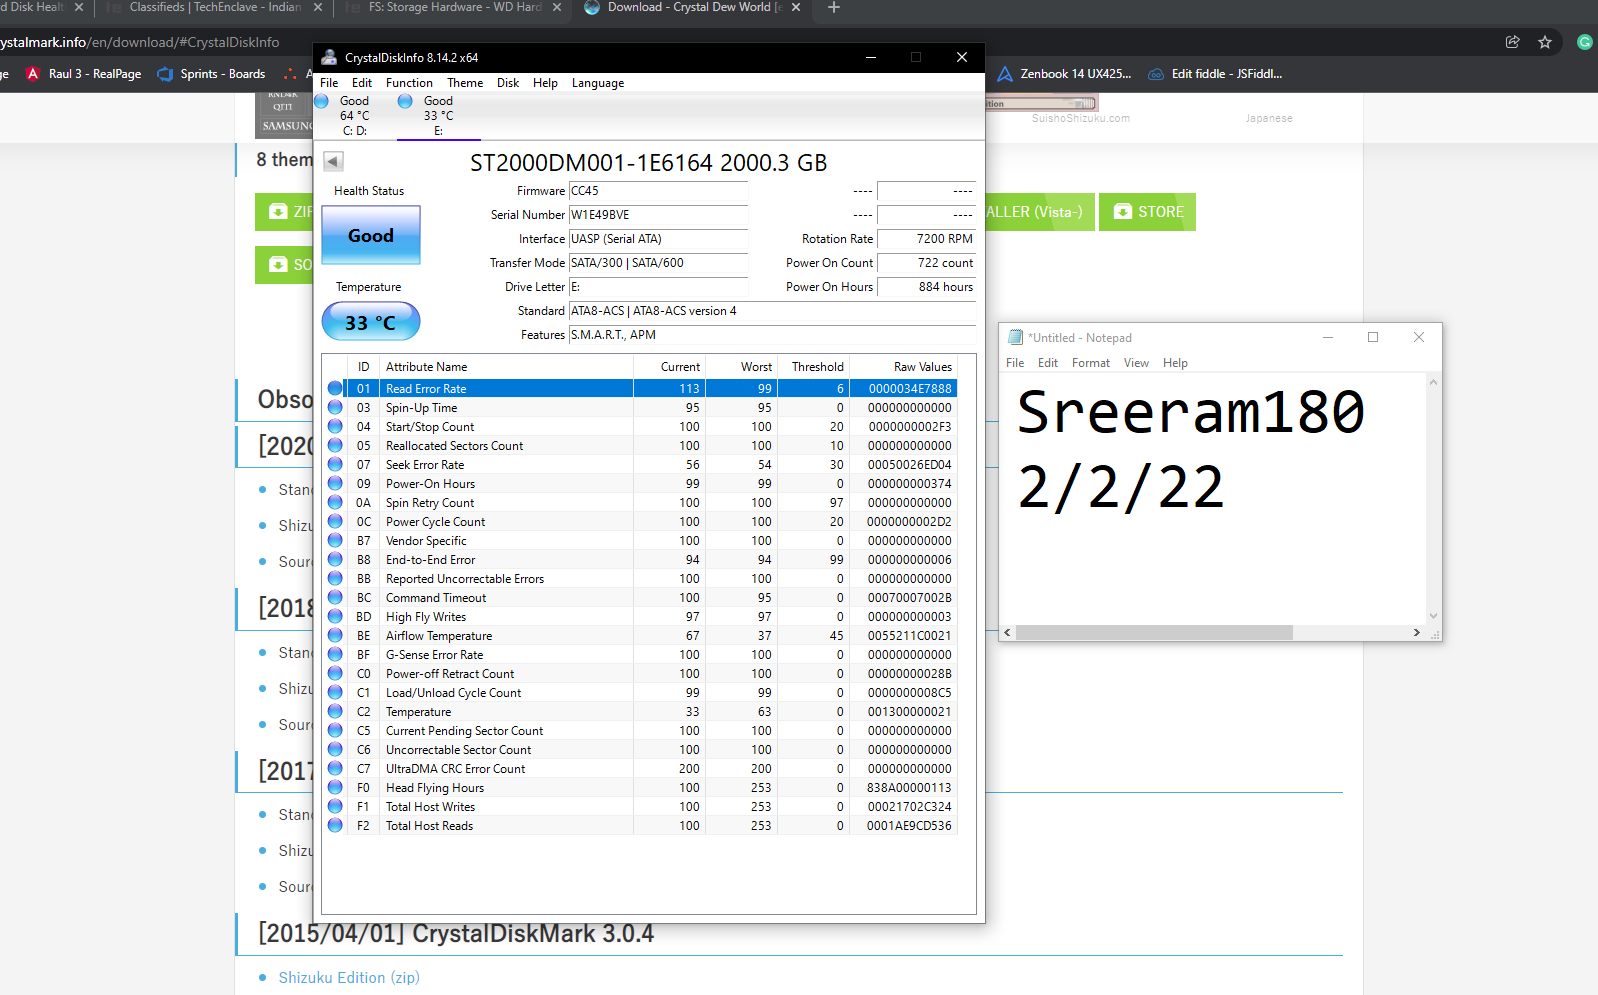Click Notepad's vertical scroll up arrow
This screenshot has height=995, width=1598.
pyautogui.click(x=1433, y=382)
